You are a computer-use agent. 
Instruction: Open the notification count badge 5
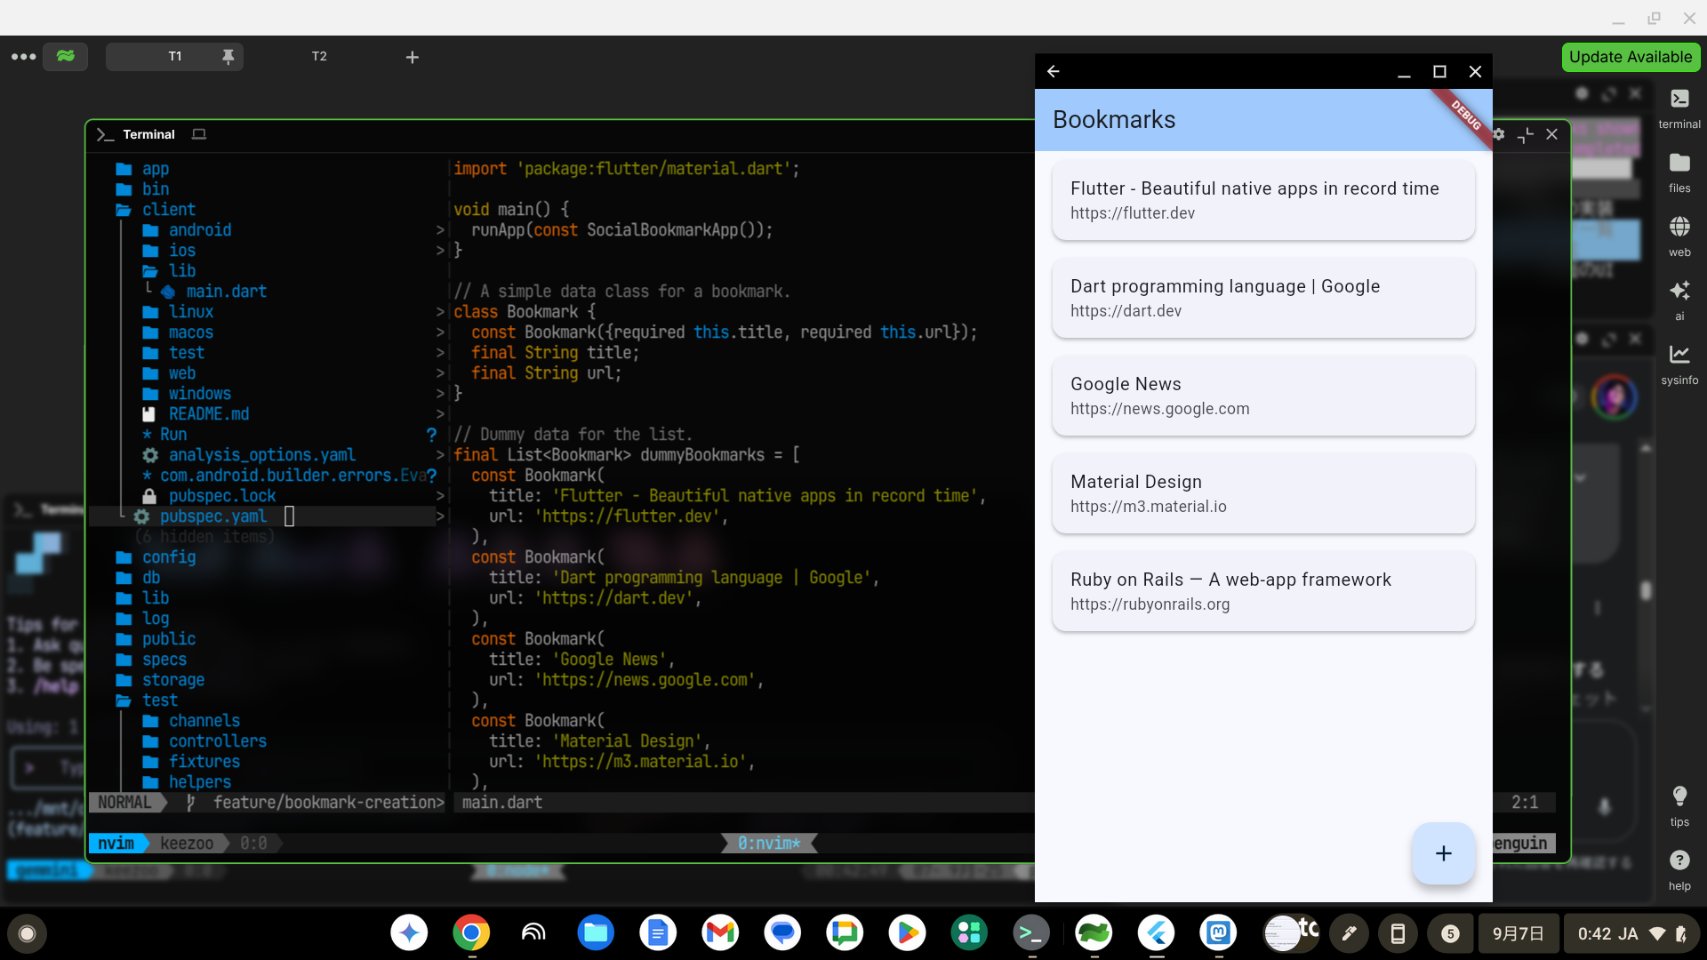pyautogui.click(x=1450, y=934)
